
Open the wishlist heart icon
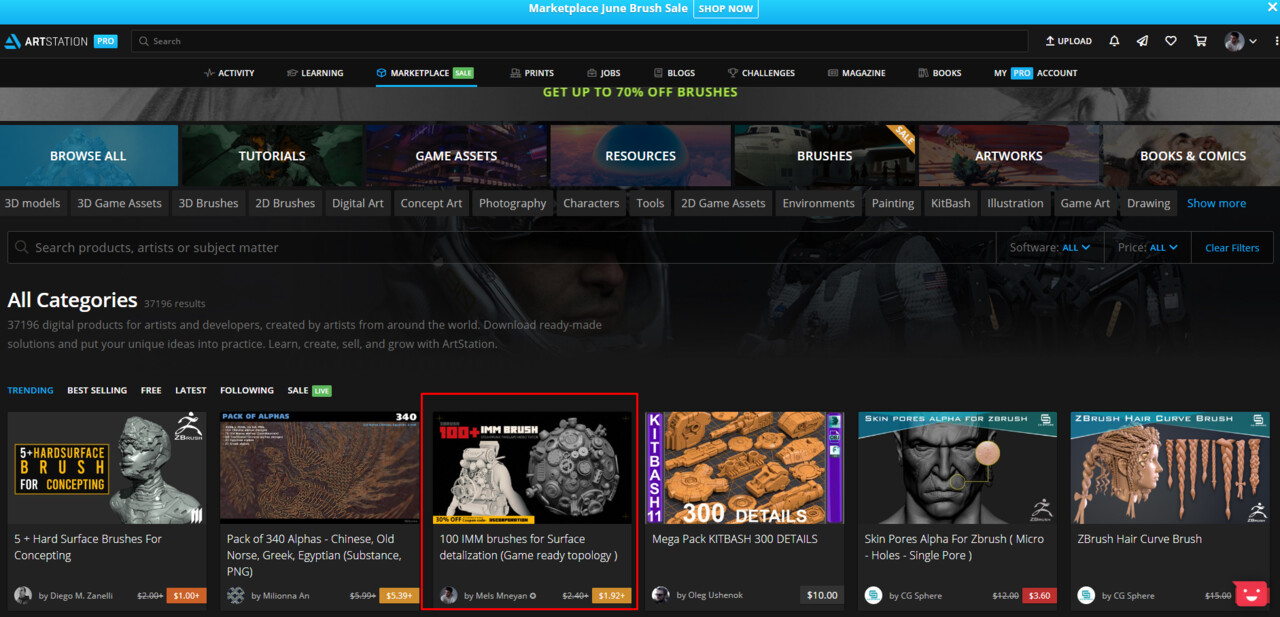point(1170,41)
